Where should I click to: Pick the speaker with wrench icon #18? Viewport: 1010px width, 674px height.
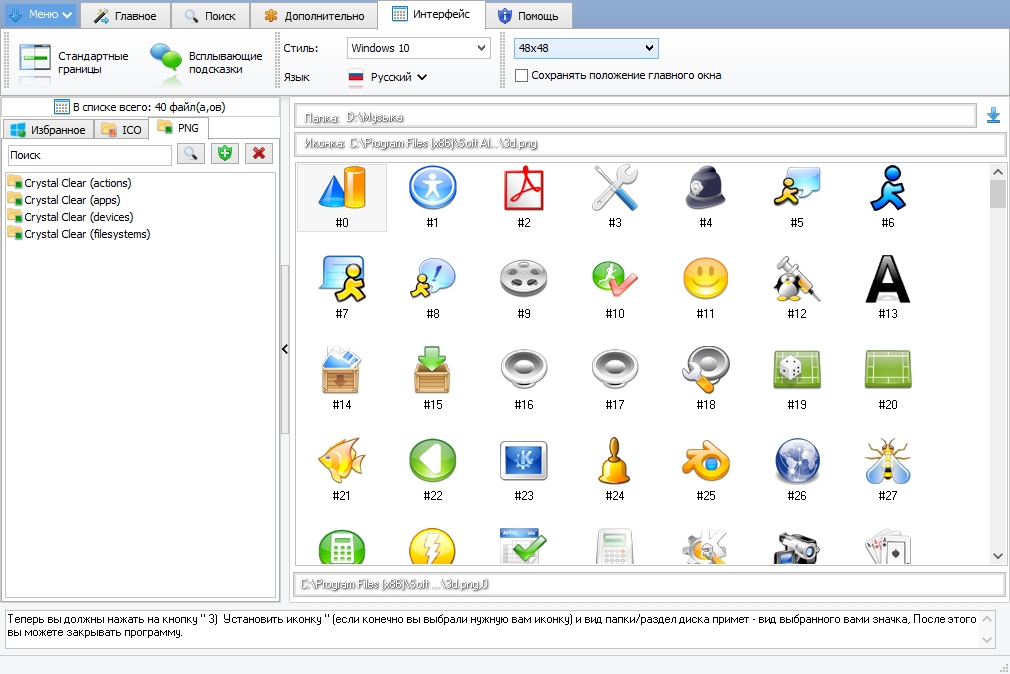(x=706, y=370)
